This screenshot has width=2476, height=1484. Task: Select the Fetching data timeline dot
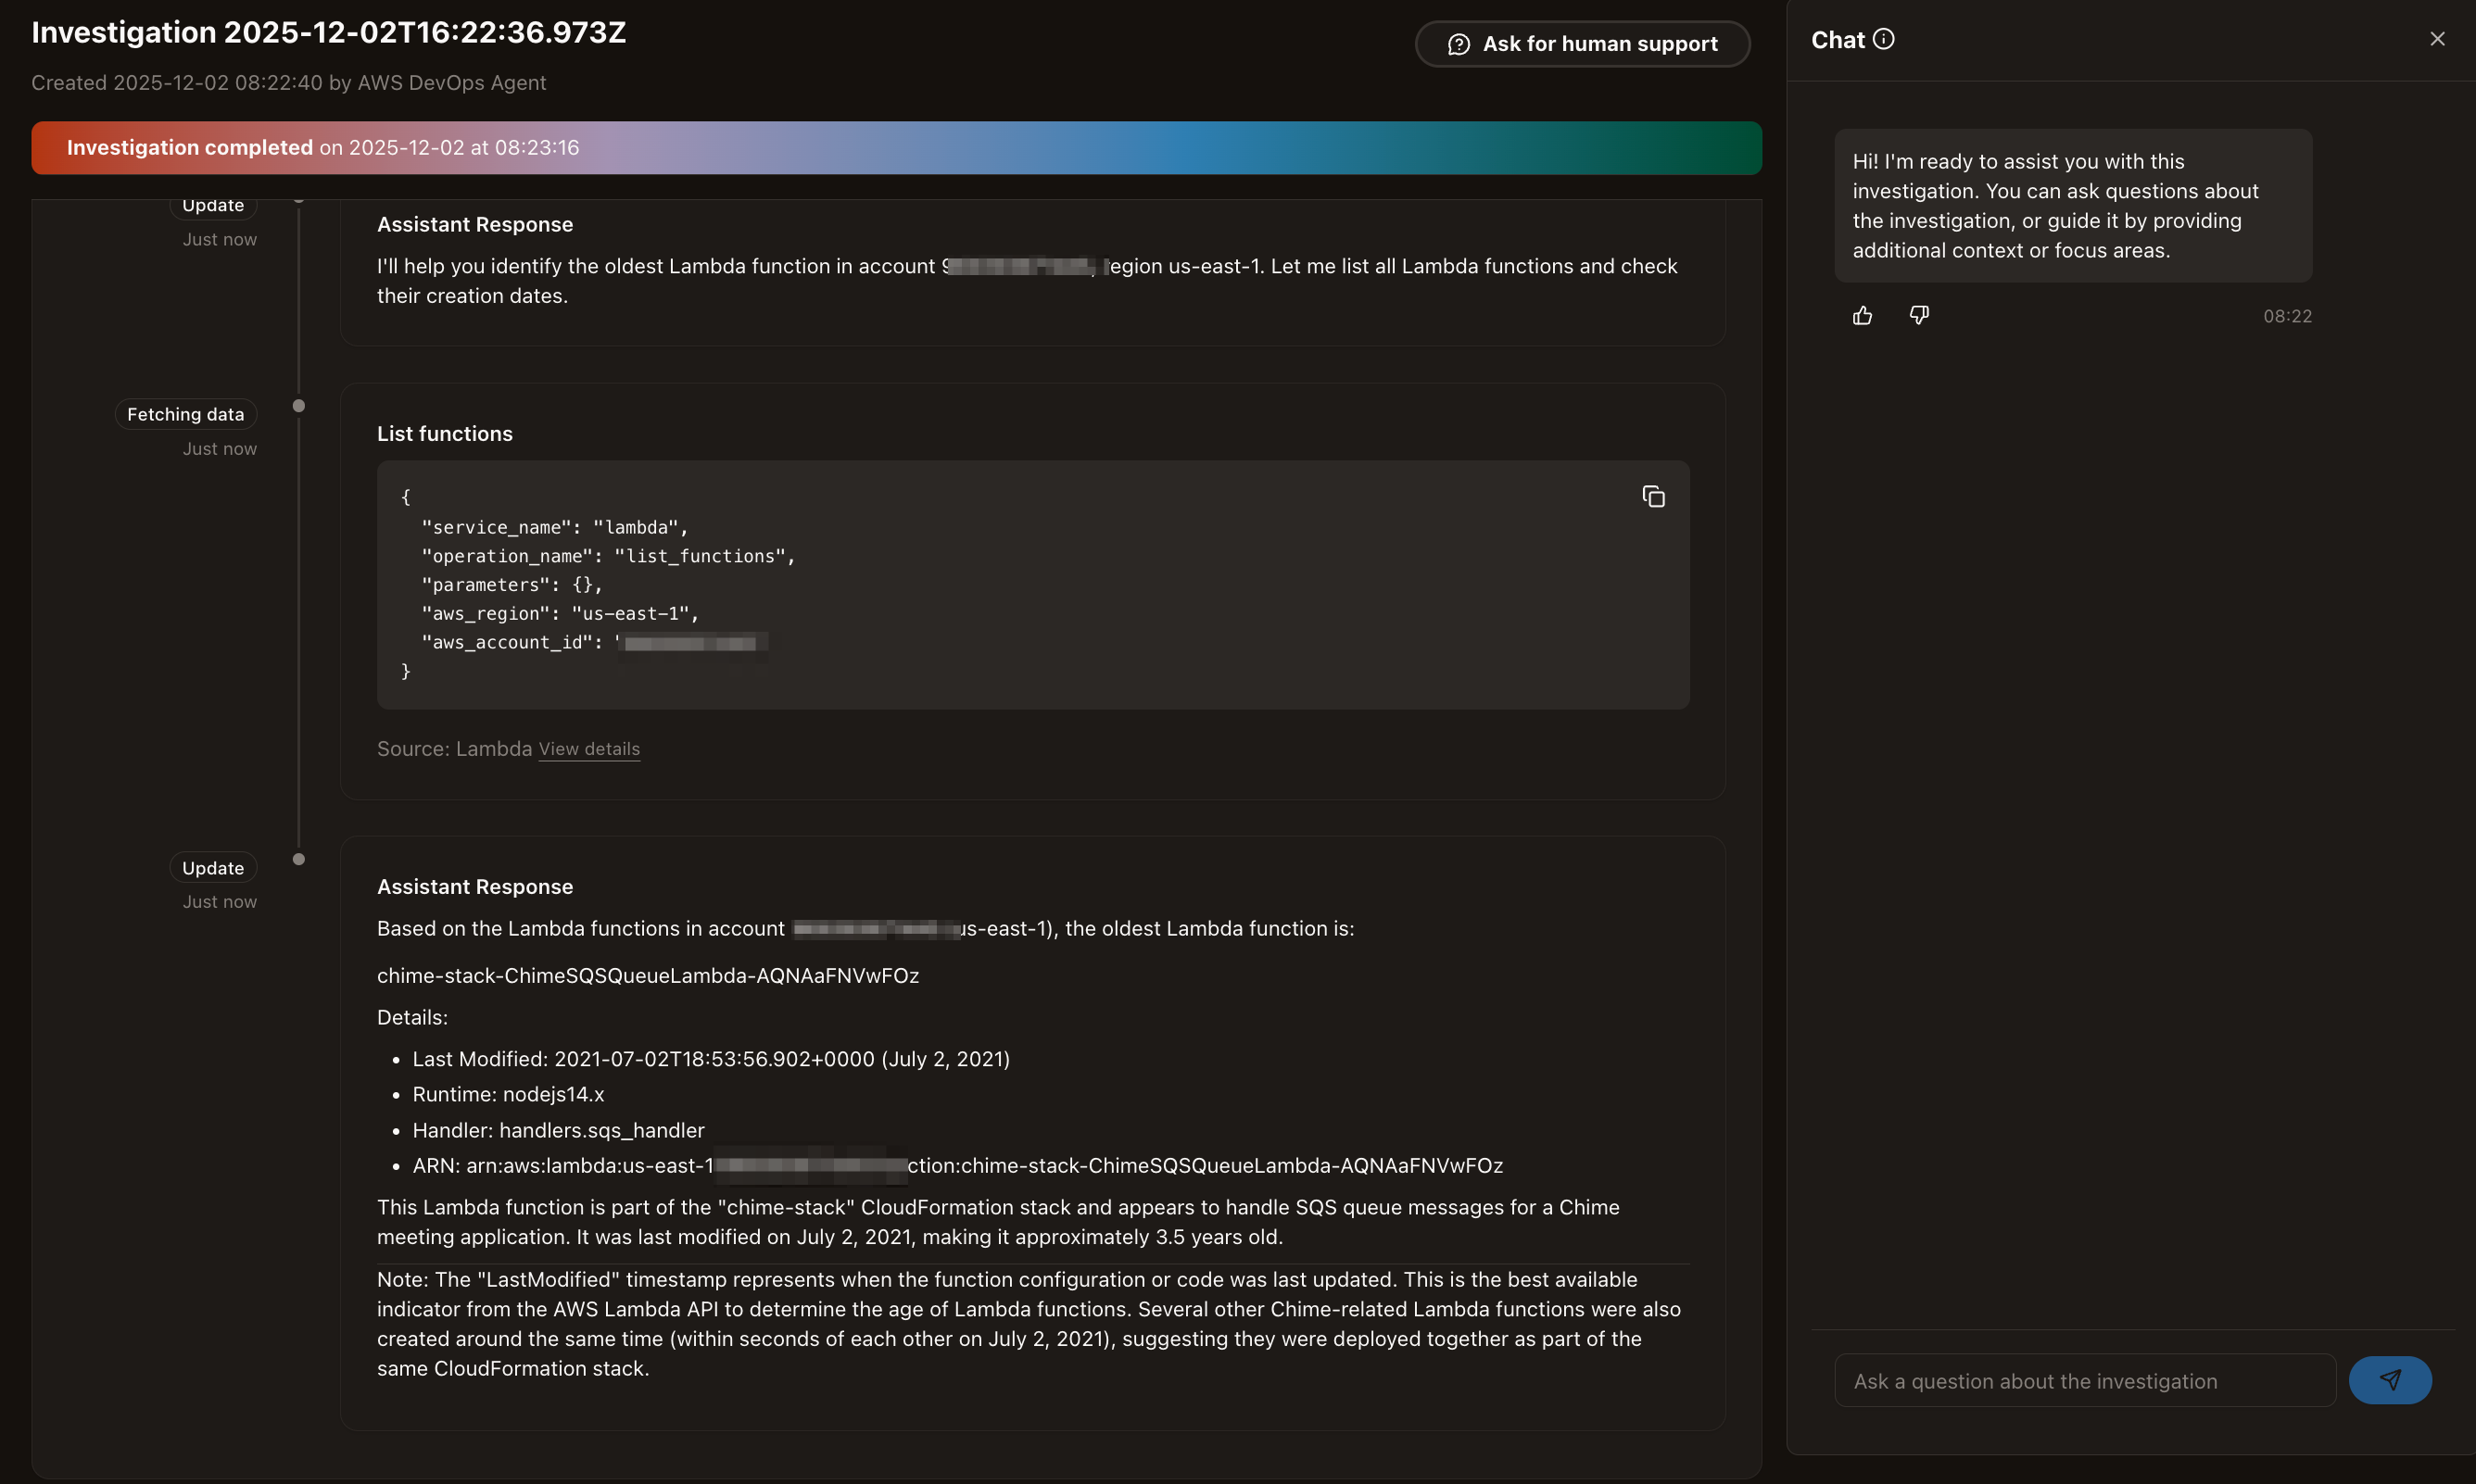298,406
